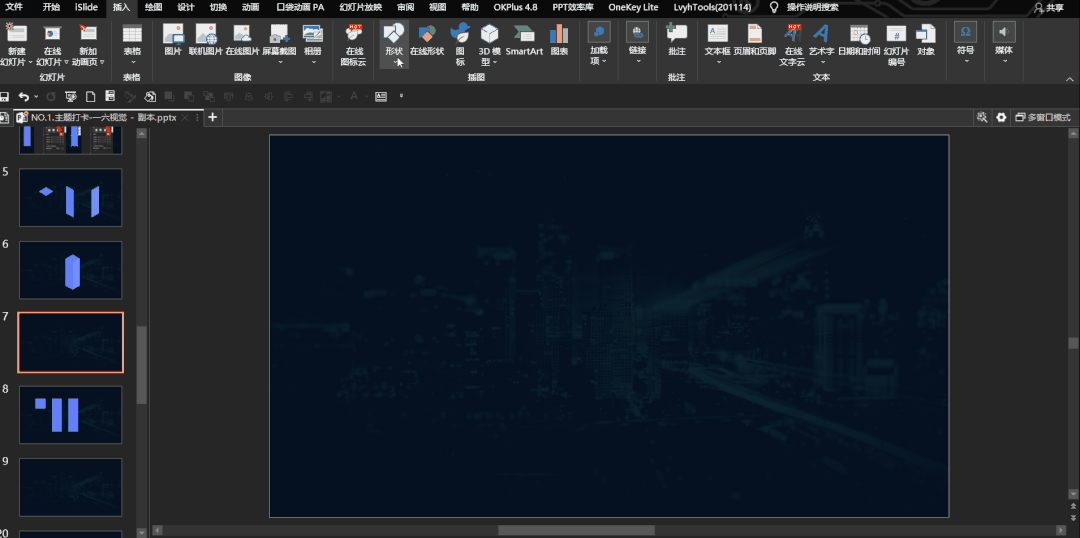1080x538 pixels.
Task: Click the Add Animation Page (新加动画页) icon
Action: click(88, 32)
